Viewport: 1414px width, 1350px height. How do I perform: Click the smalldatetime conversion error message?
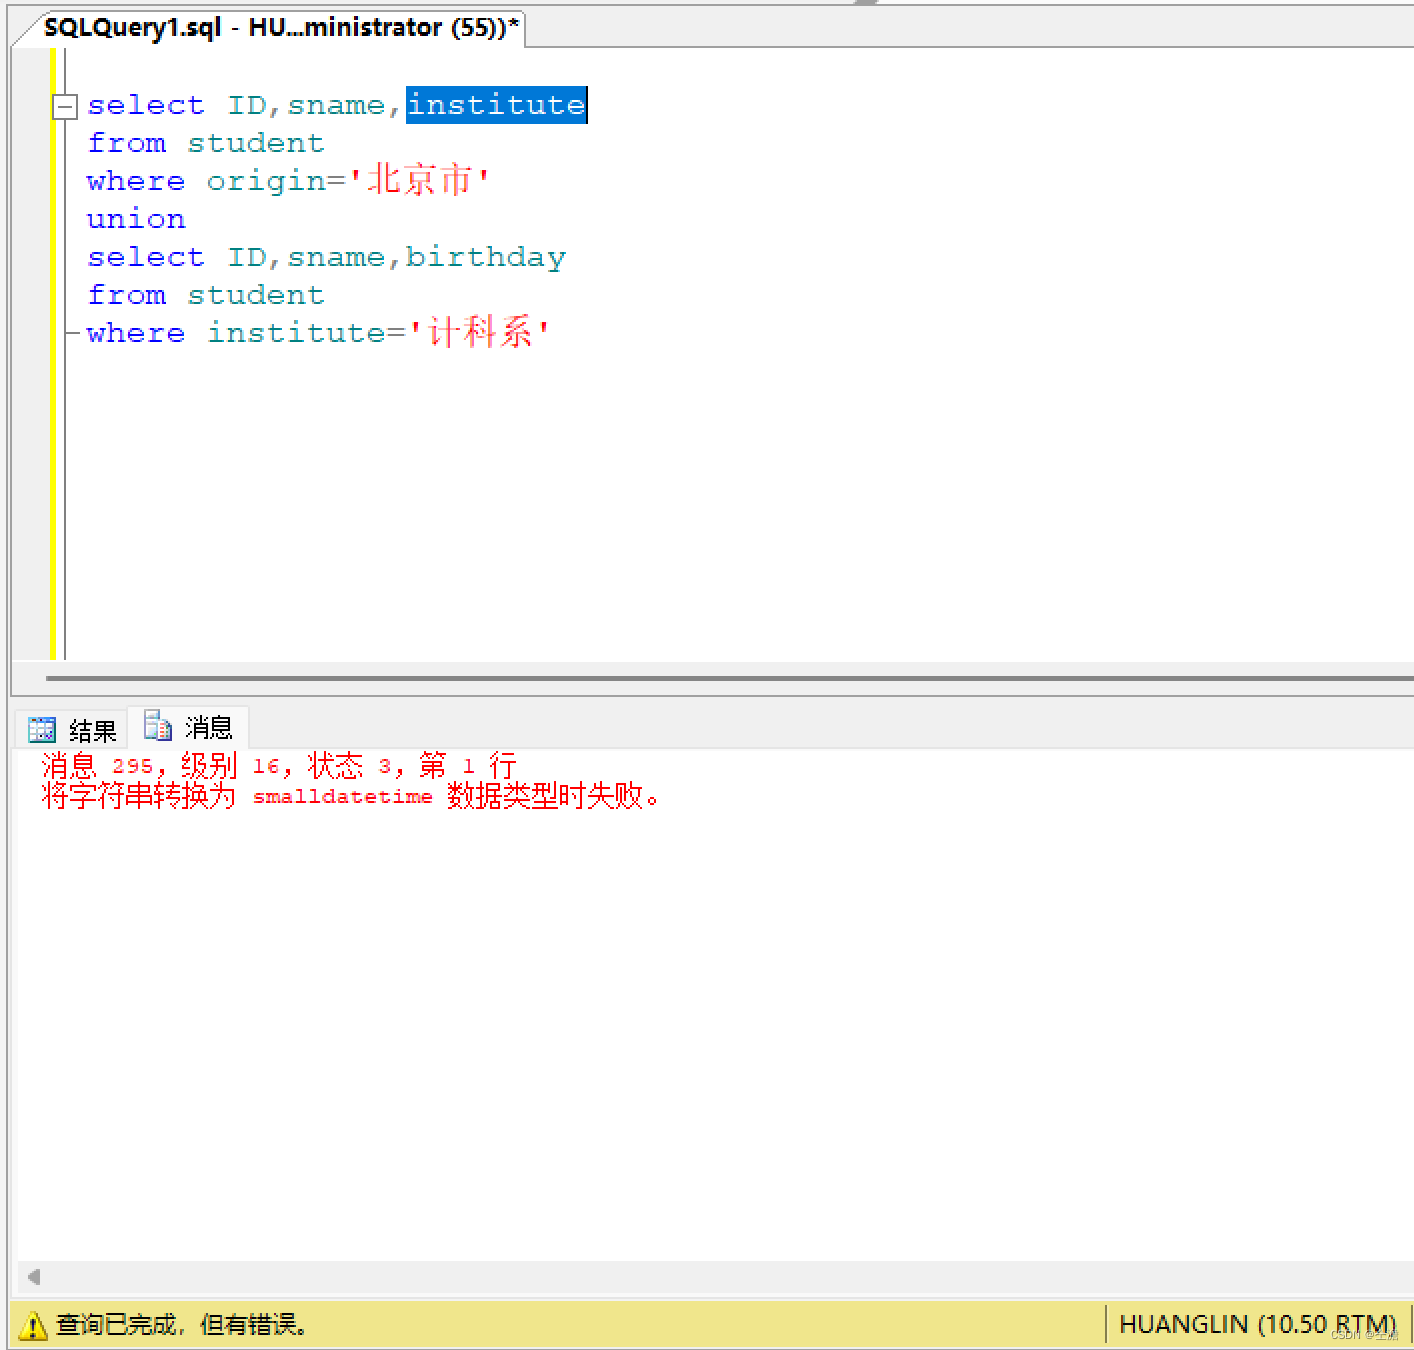[351, 797]
